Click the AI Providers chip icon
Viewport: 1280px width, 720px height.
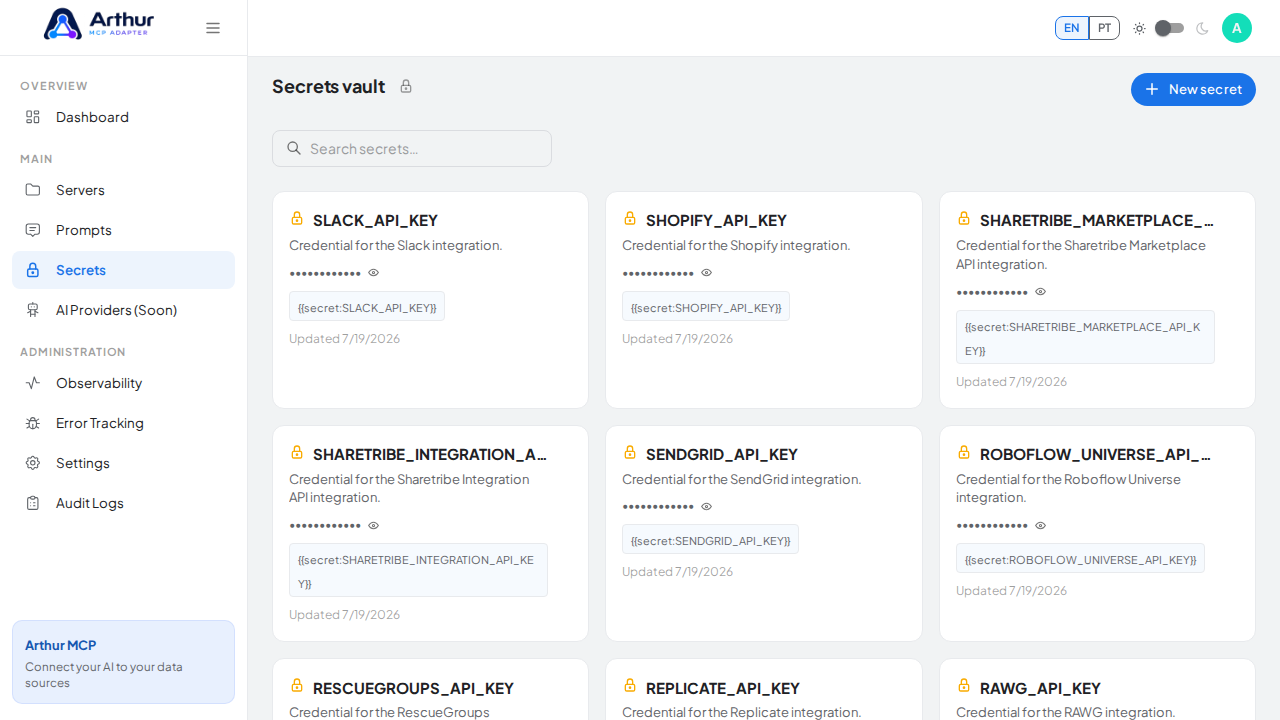[x=33, y=310]
